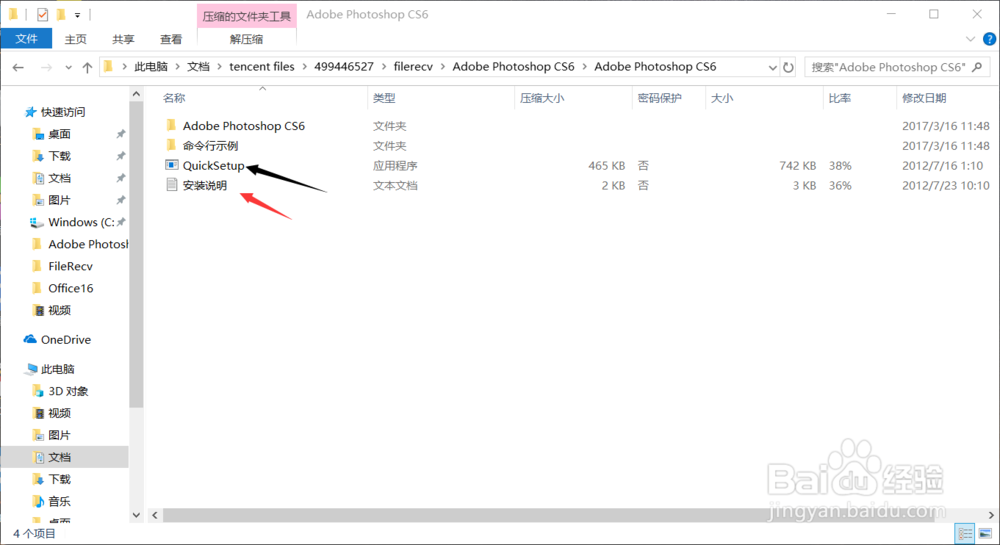Open the Customize Quick Access Toolbar dropdown
Image resolution: width=1000 pixels, height=545 pixels.
pos(77,15)
